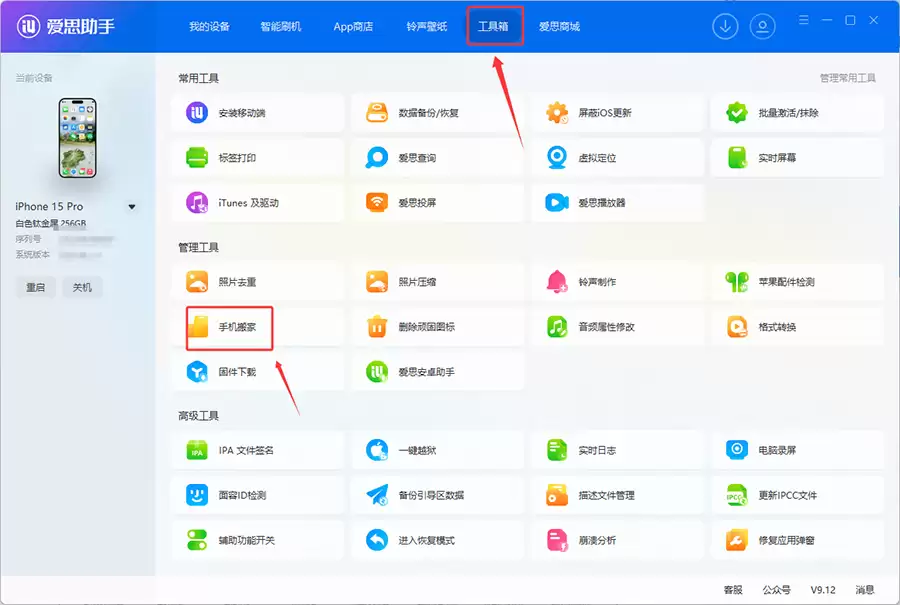The height and width of the screenshot is (605, 900).
Task: Select the 工具箱 toolbox tab
Action: coord(494,26)
